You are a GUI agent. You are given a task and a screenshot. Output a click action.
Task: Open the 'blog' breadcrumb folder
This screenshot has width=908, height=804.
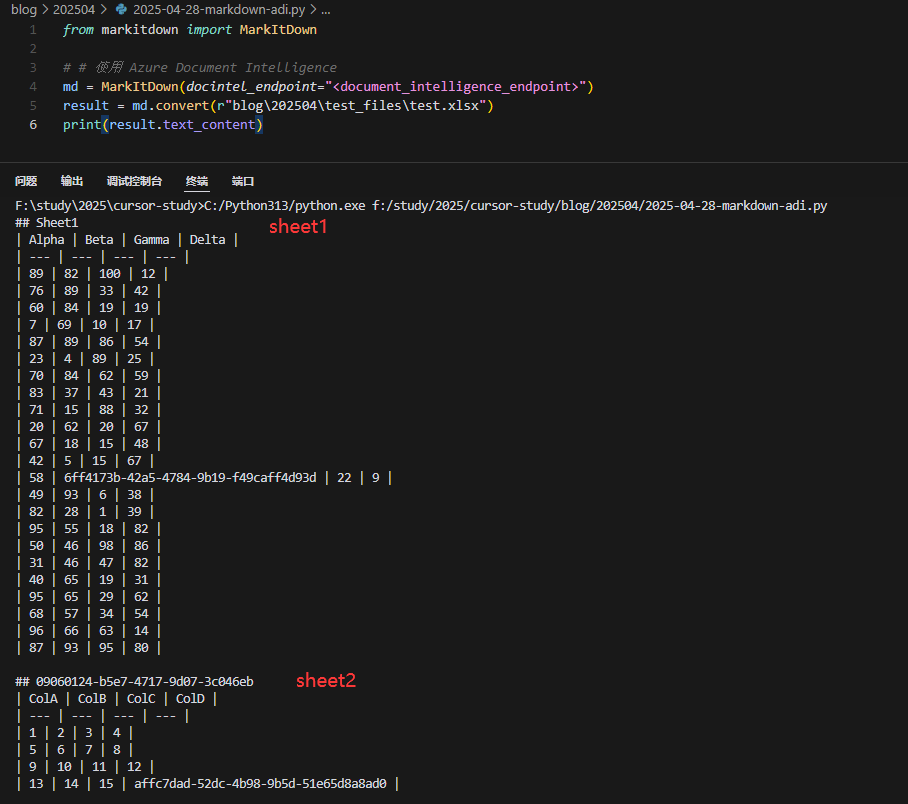24,9
